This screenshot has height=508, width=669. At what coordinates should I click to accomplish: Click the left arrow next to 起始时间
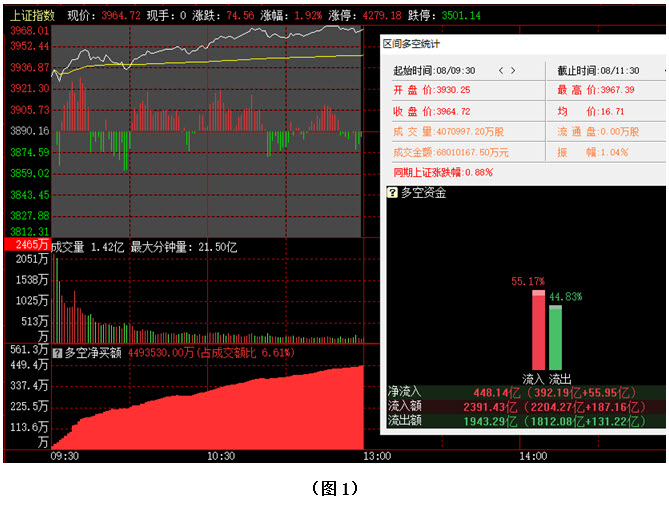tap(501, 71)
